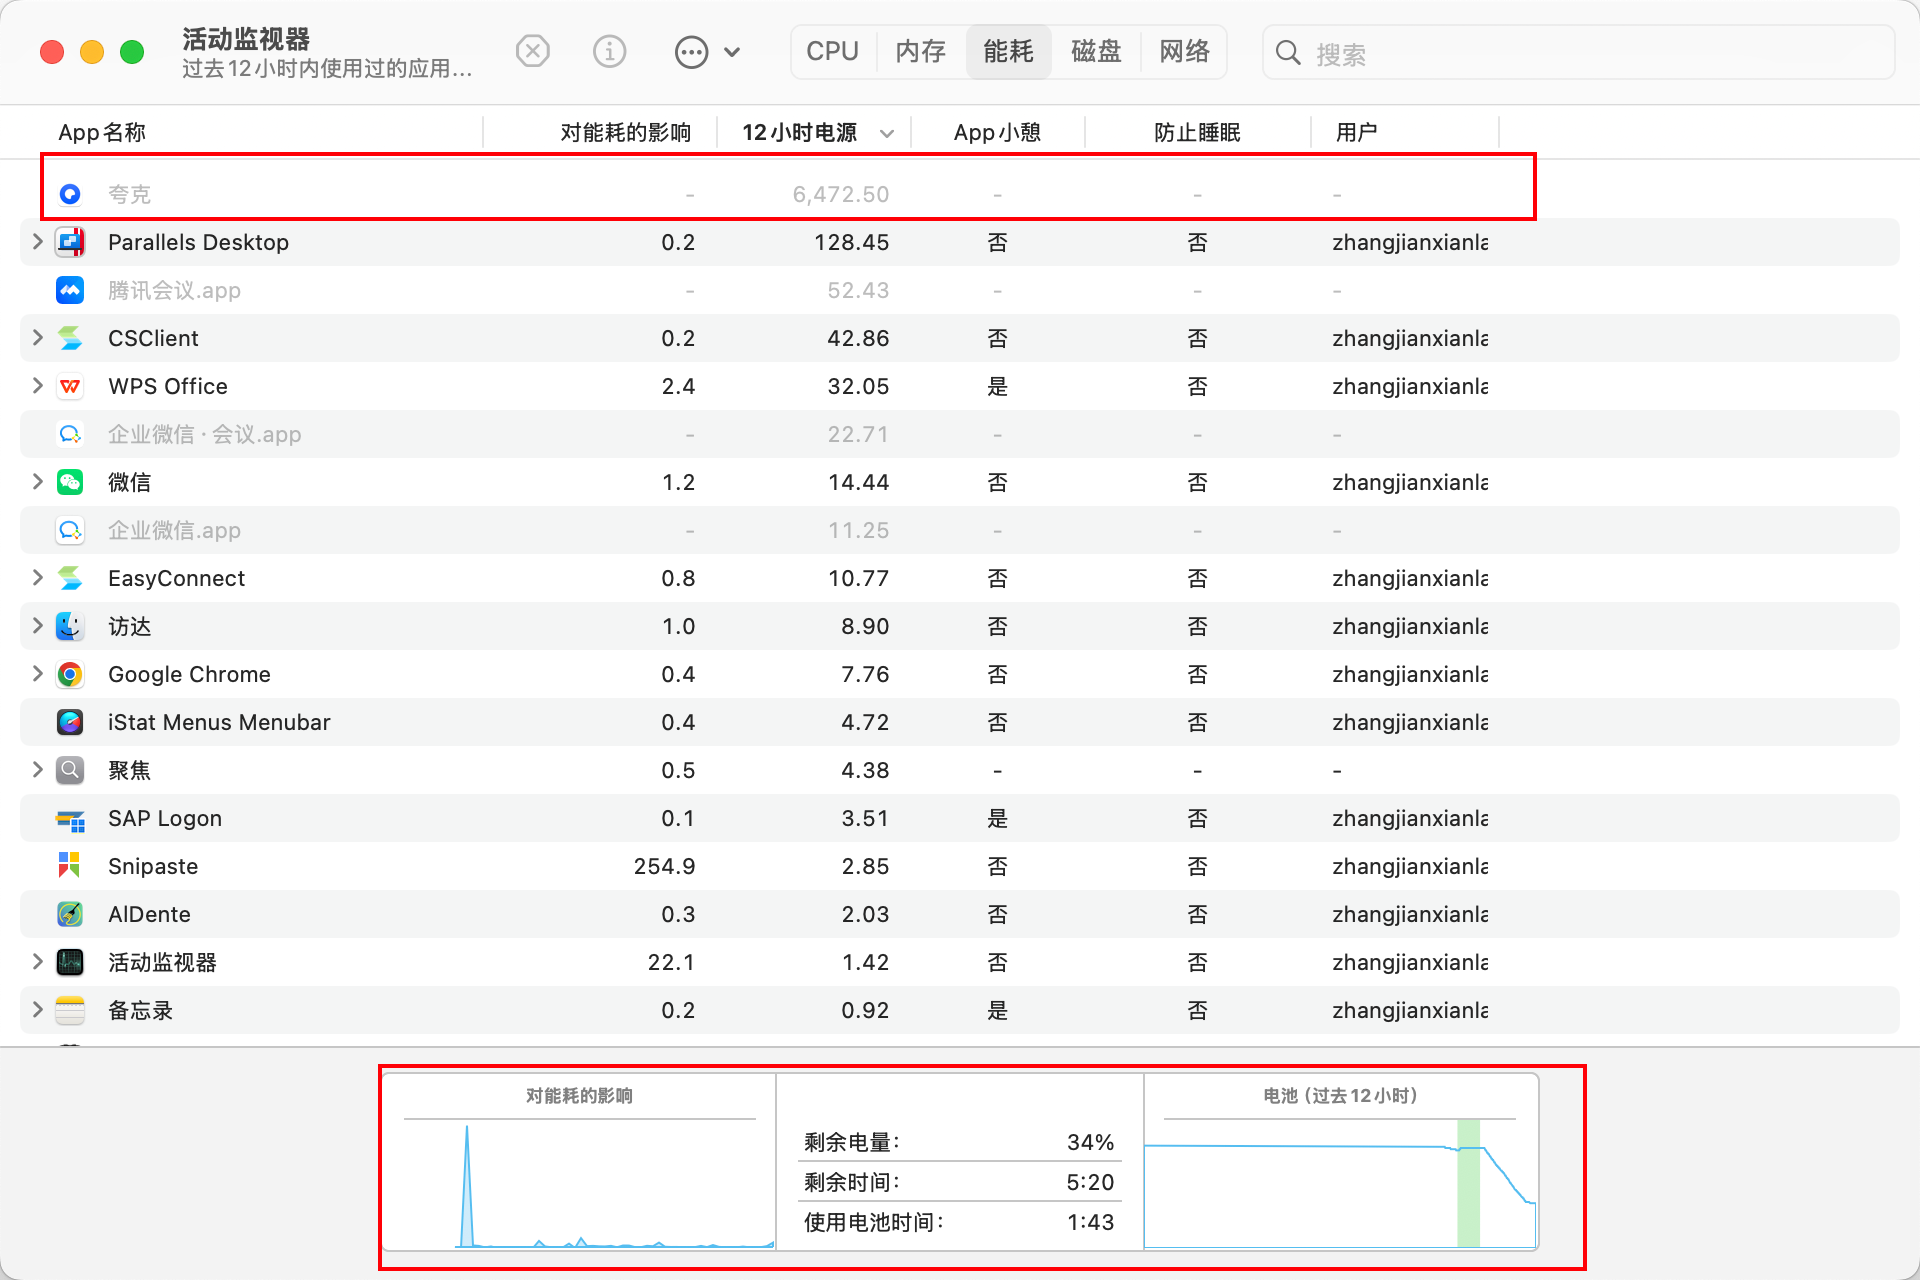Screen dimensions: 1920x1280
Task: Expand the Parallels Desktop row
Action: coord(37,242)
